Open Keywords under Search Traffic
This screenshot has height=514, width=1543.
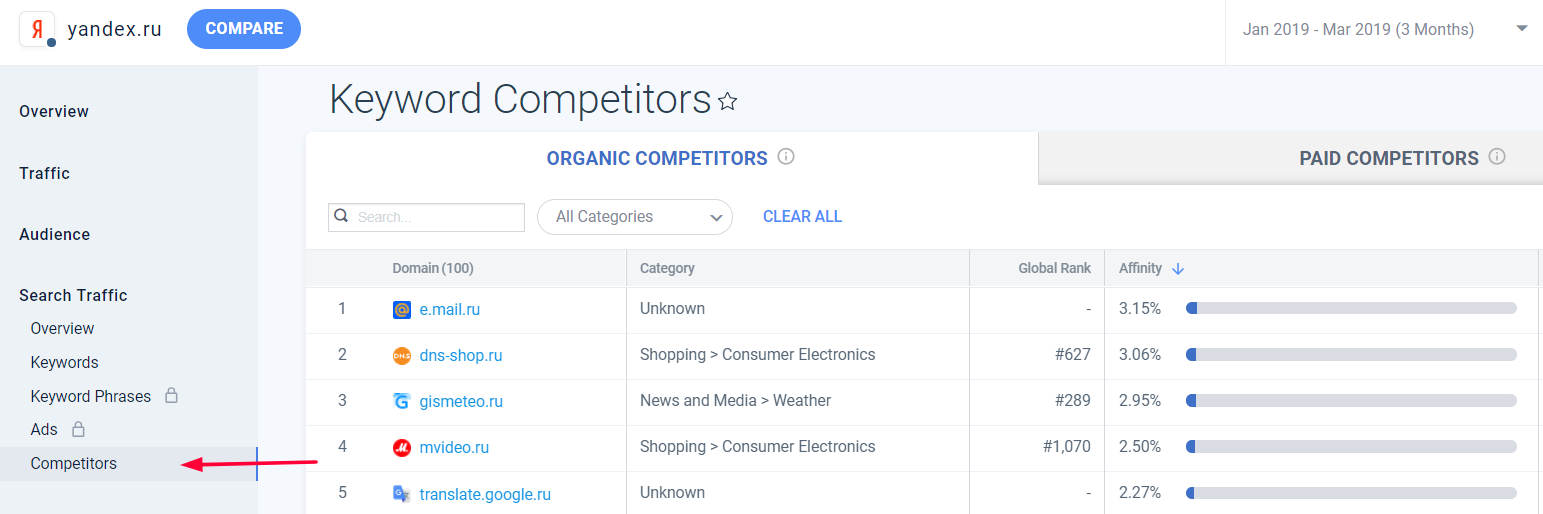(65, 362)
